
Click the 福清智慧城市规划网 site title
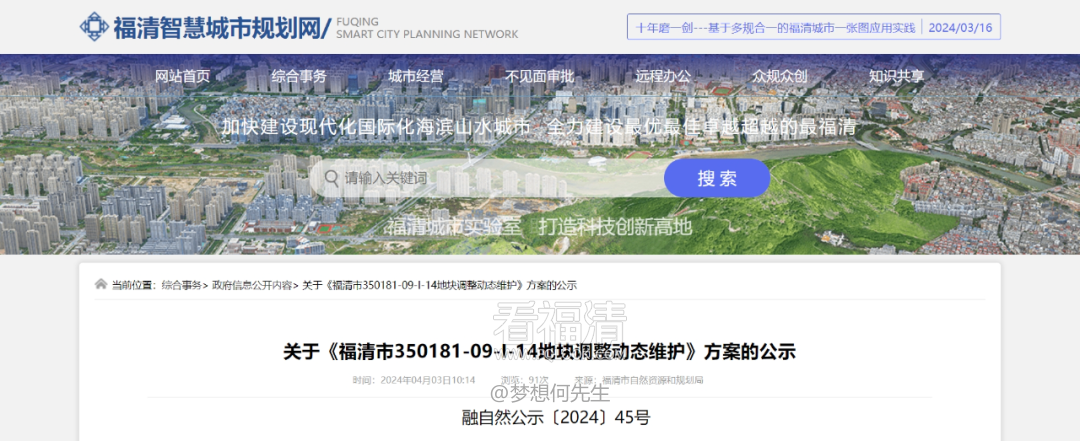point(218,27)
